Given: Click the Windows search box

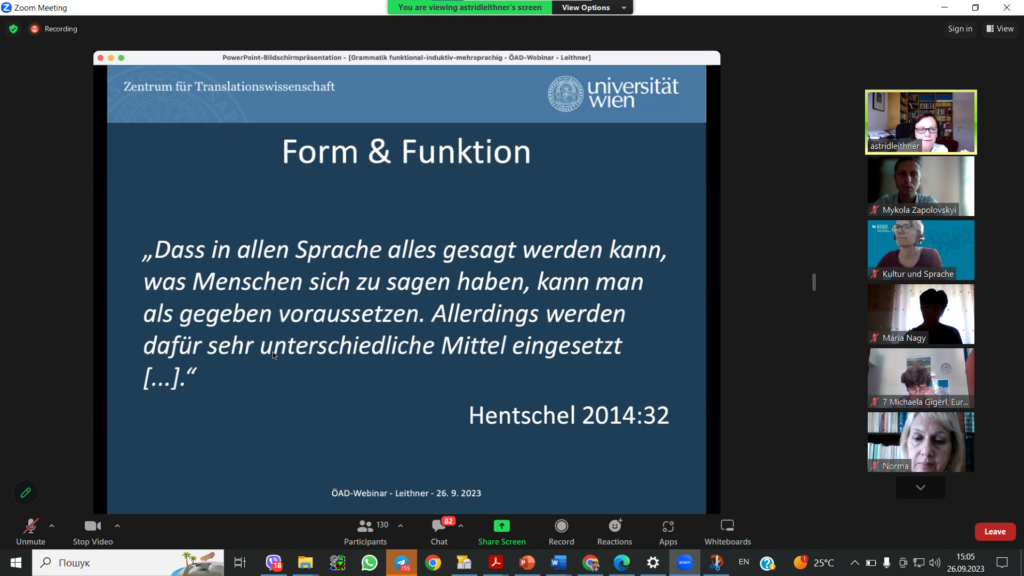Looking at the screenshot, I should (128, 562).
